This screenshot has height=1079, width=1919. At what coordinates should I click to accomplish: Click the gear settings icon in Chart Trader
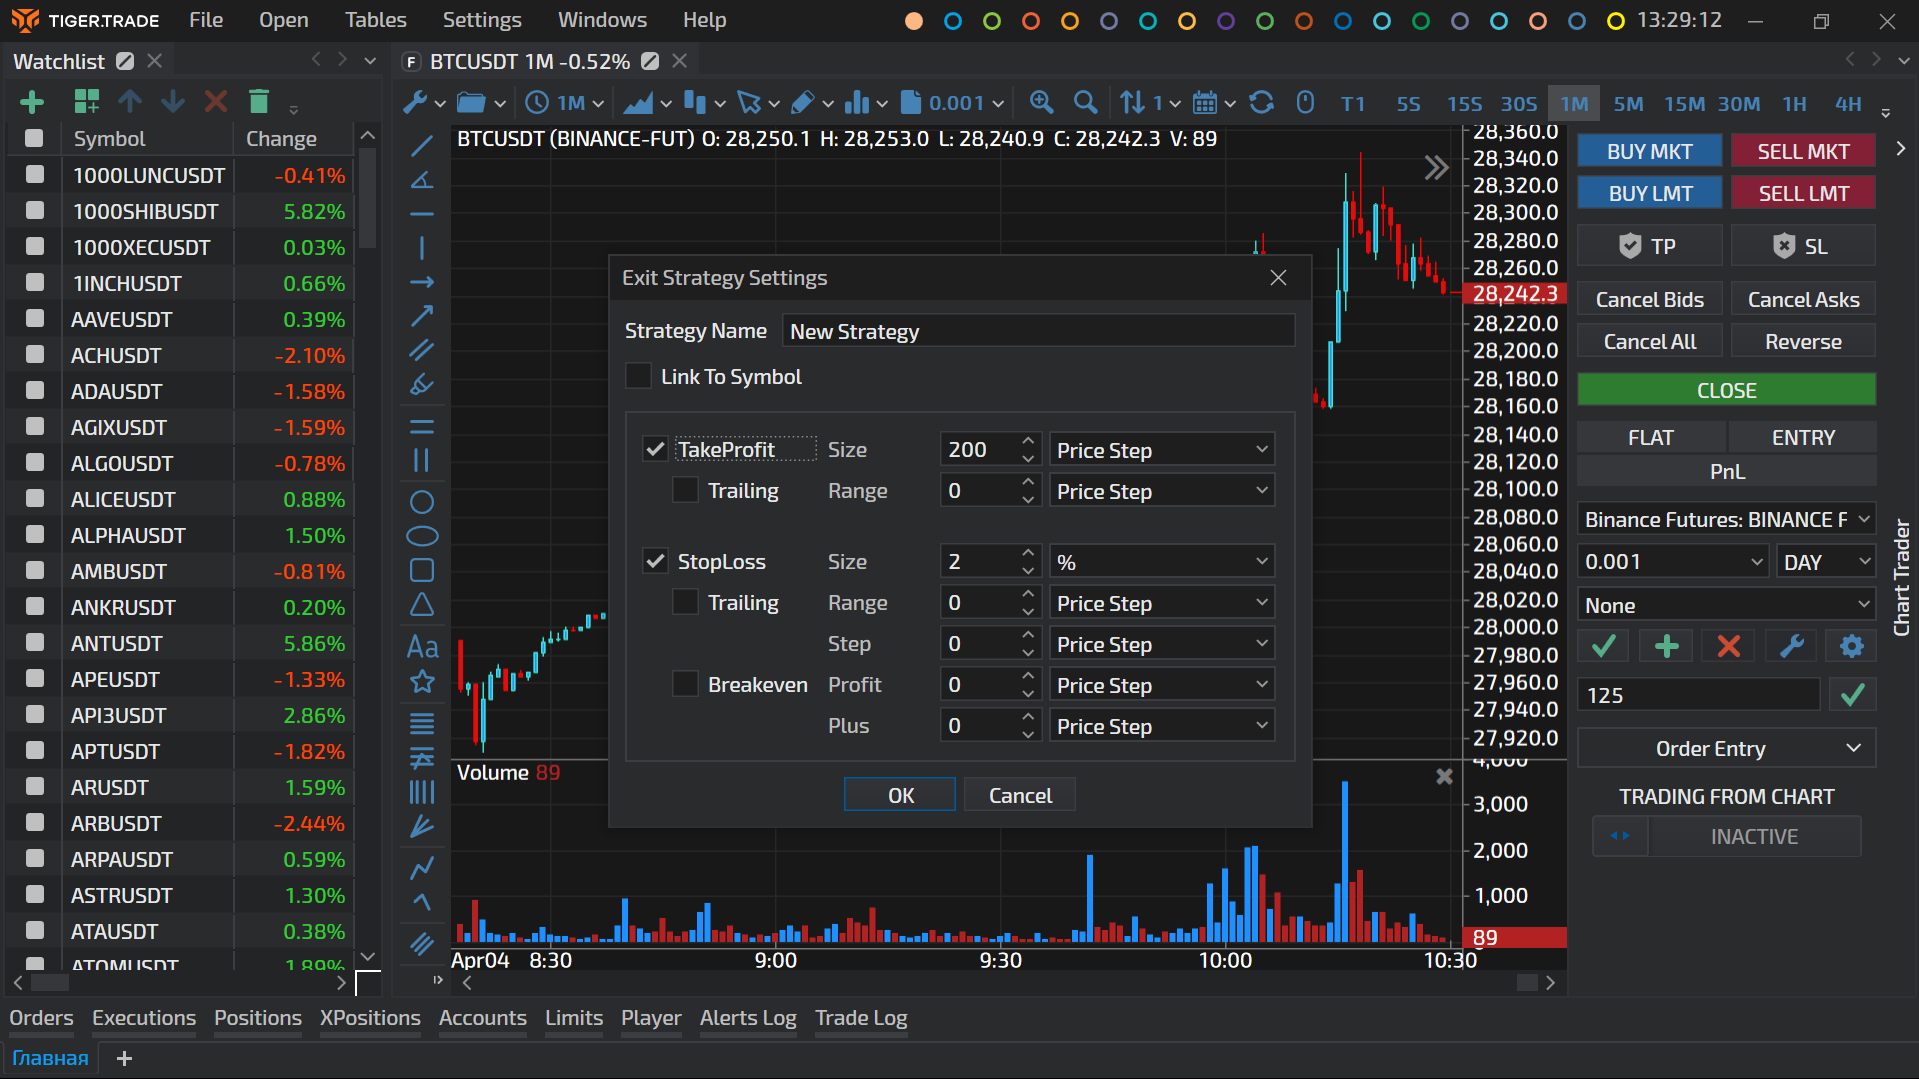1851,647
